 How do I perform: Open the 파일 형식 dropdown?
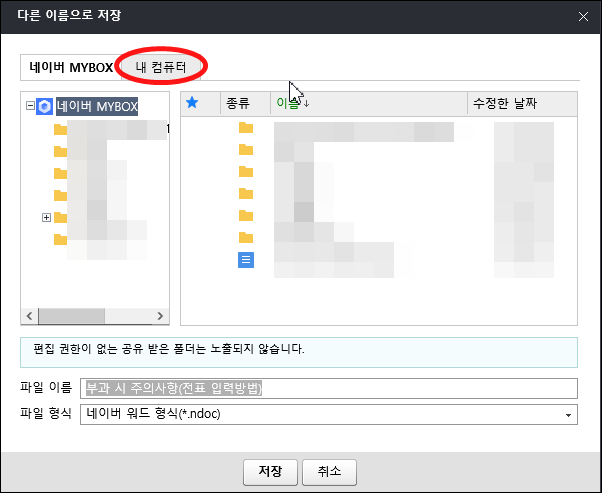[329, 414]
